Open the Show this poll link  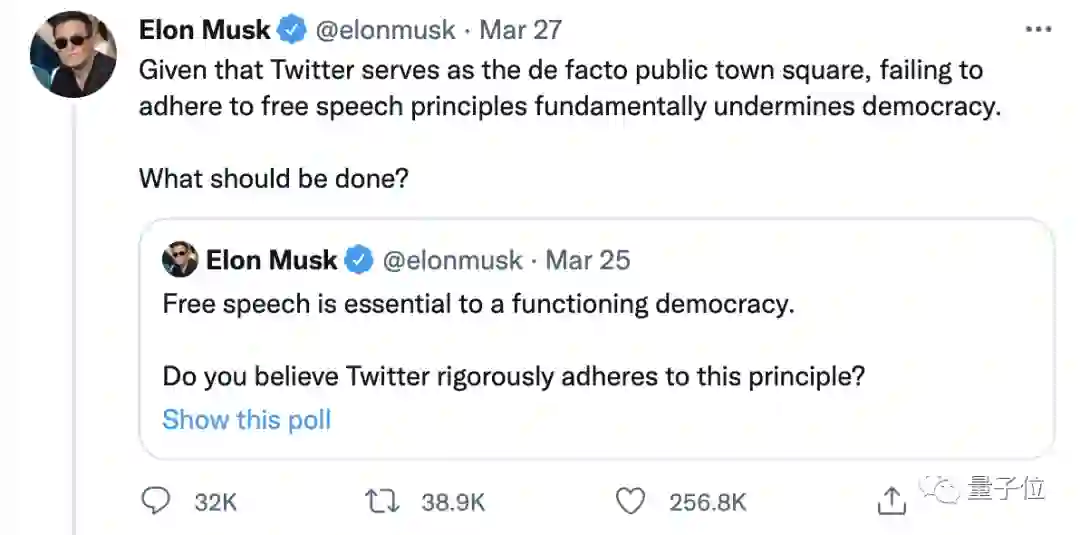(x=246, y=420)
